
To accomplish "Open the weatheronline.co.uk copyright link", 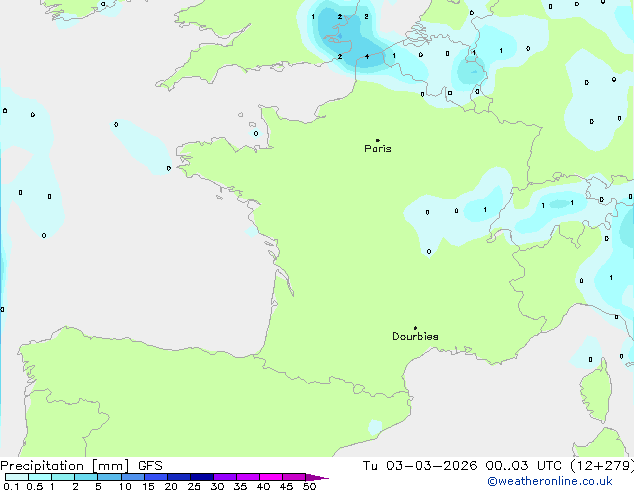I will tap(550, 481).
